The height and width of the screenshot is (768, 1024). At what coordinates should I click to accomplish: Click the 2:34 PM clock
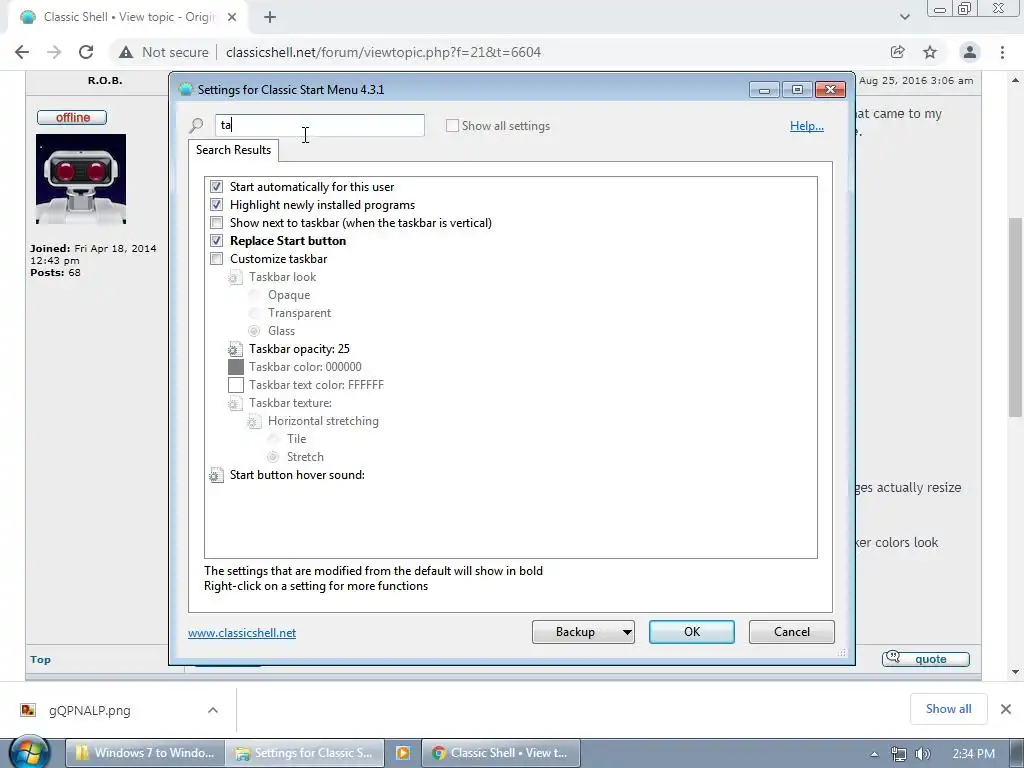tap(973, 754)
